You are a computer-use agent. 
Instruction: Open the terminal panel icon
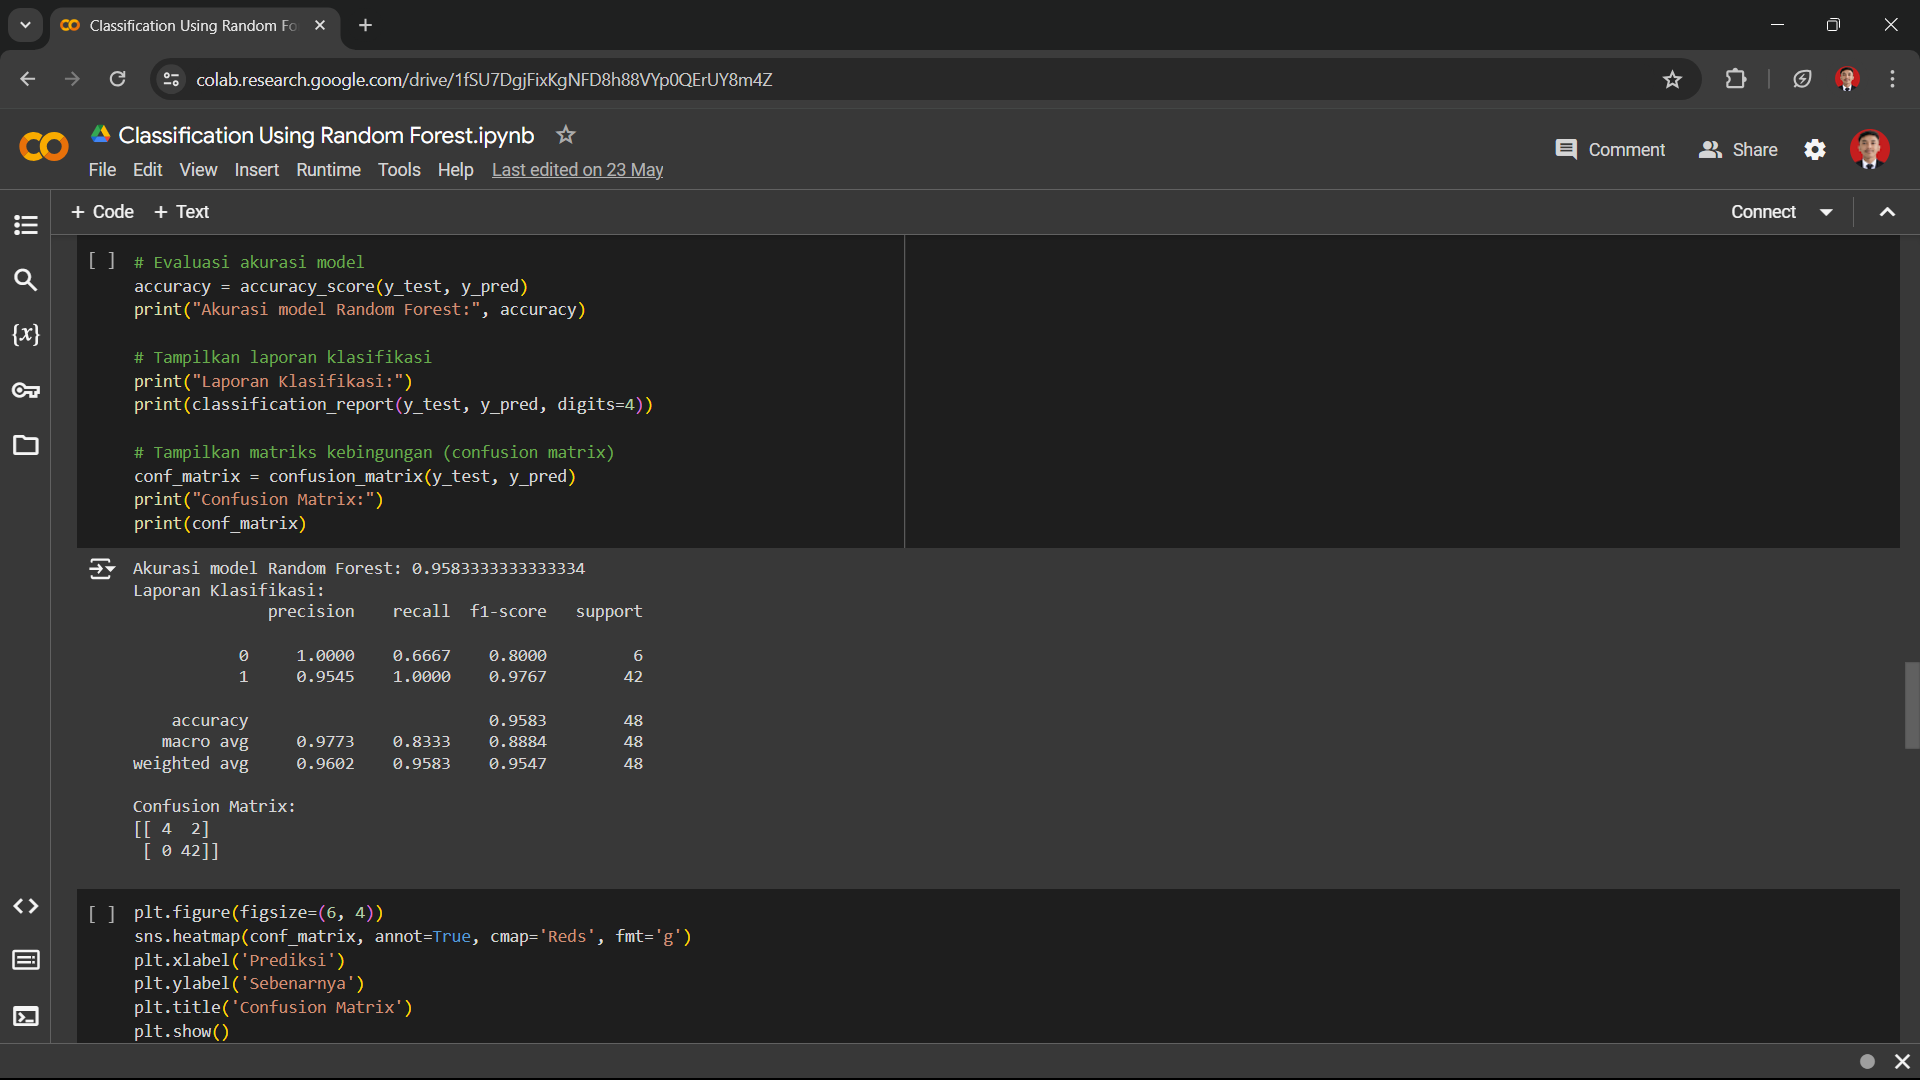[26, 1016]
